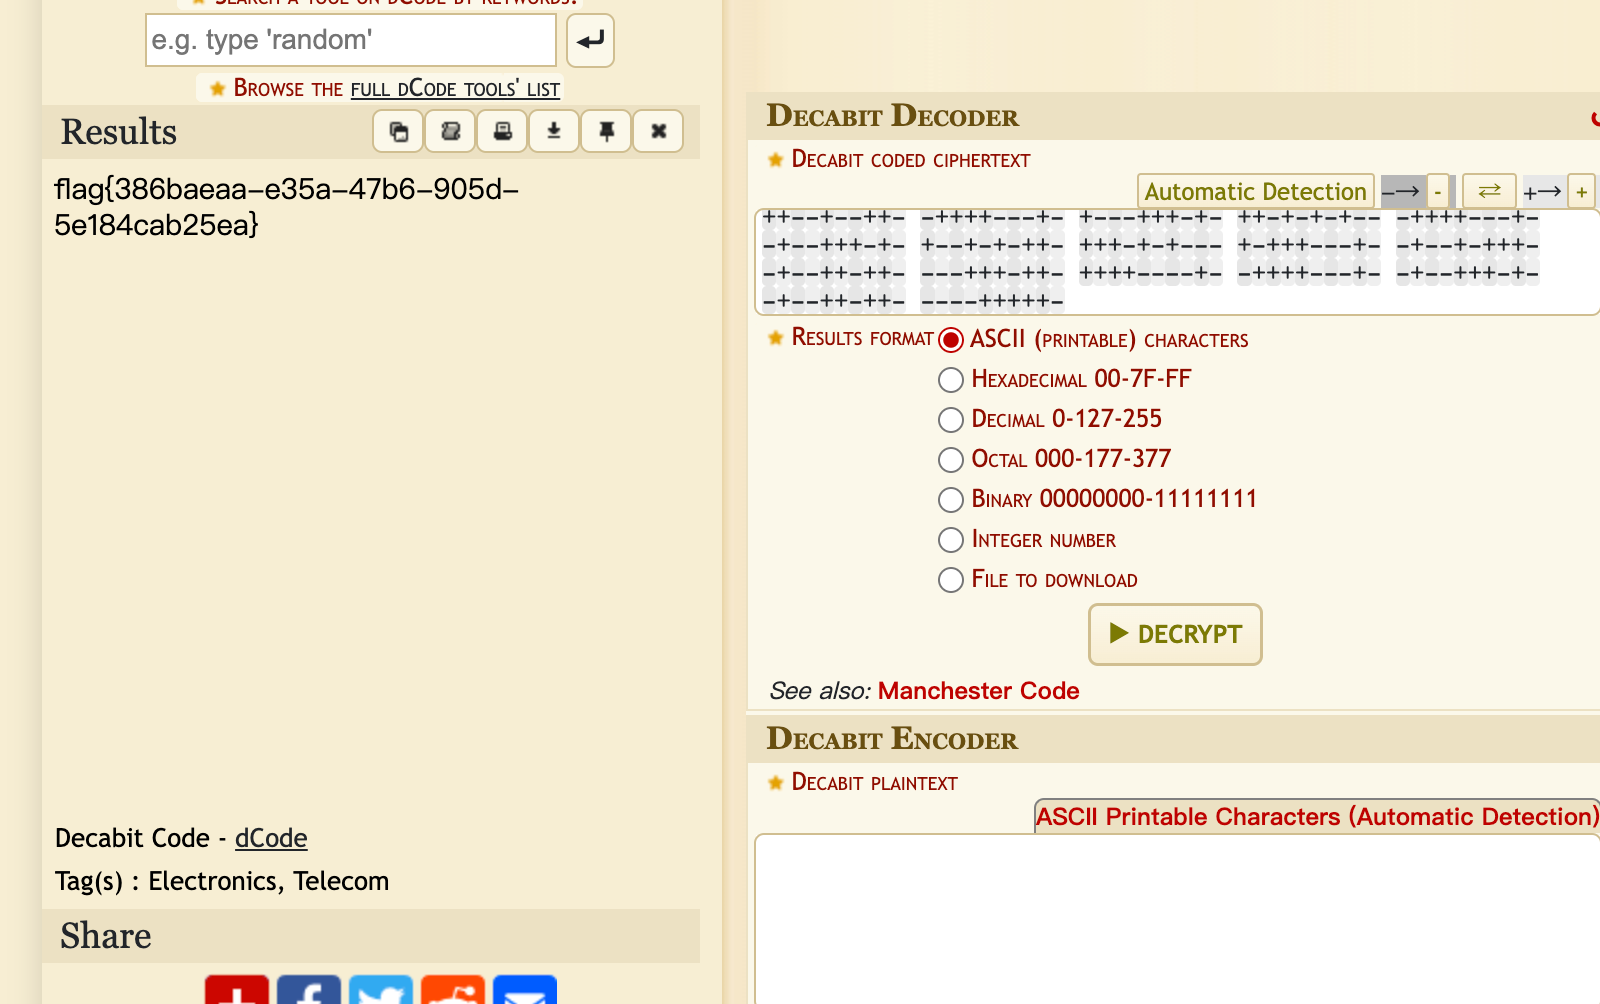The image size is (1600, 1004).
Task: Click the 'Decabit Decoder' heading
Action: click(x=893, y=116)
